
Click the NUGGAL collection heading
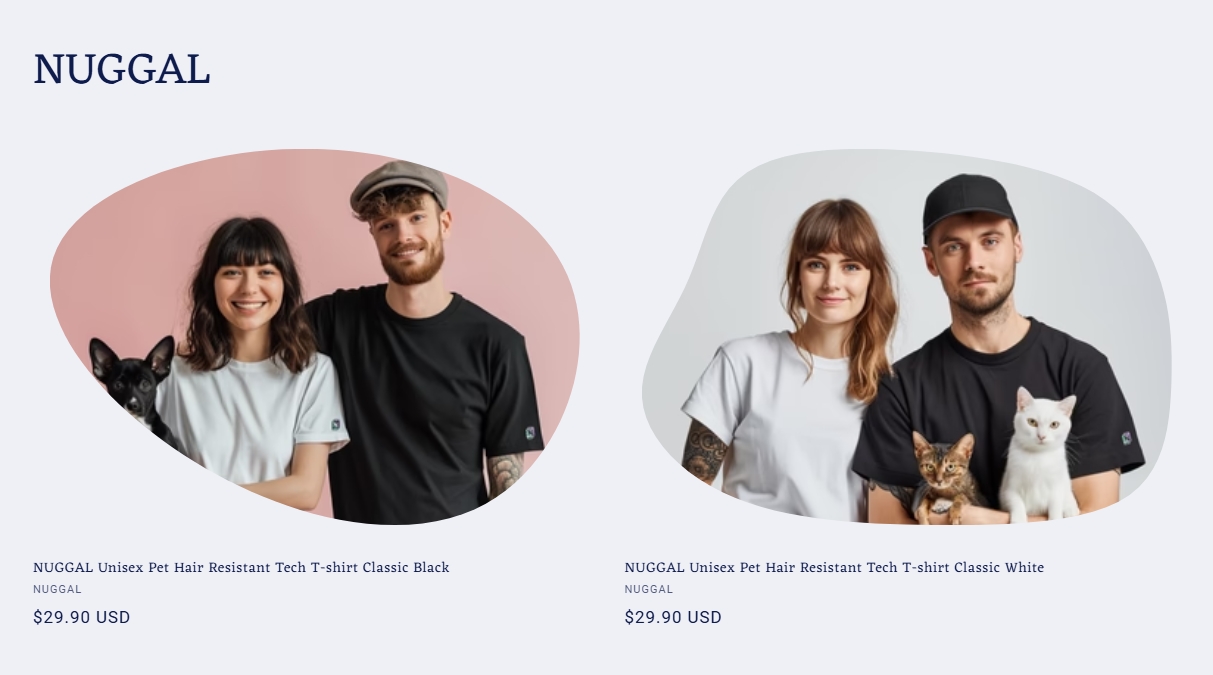[122, 69]
